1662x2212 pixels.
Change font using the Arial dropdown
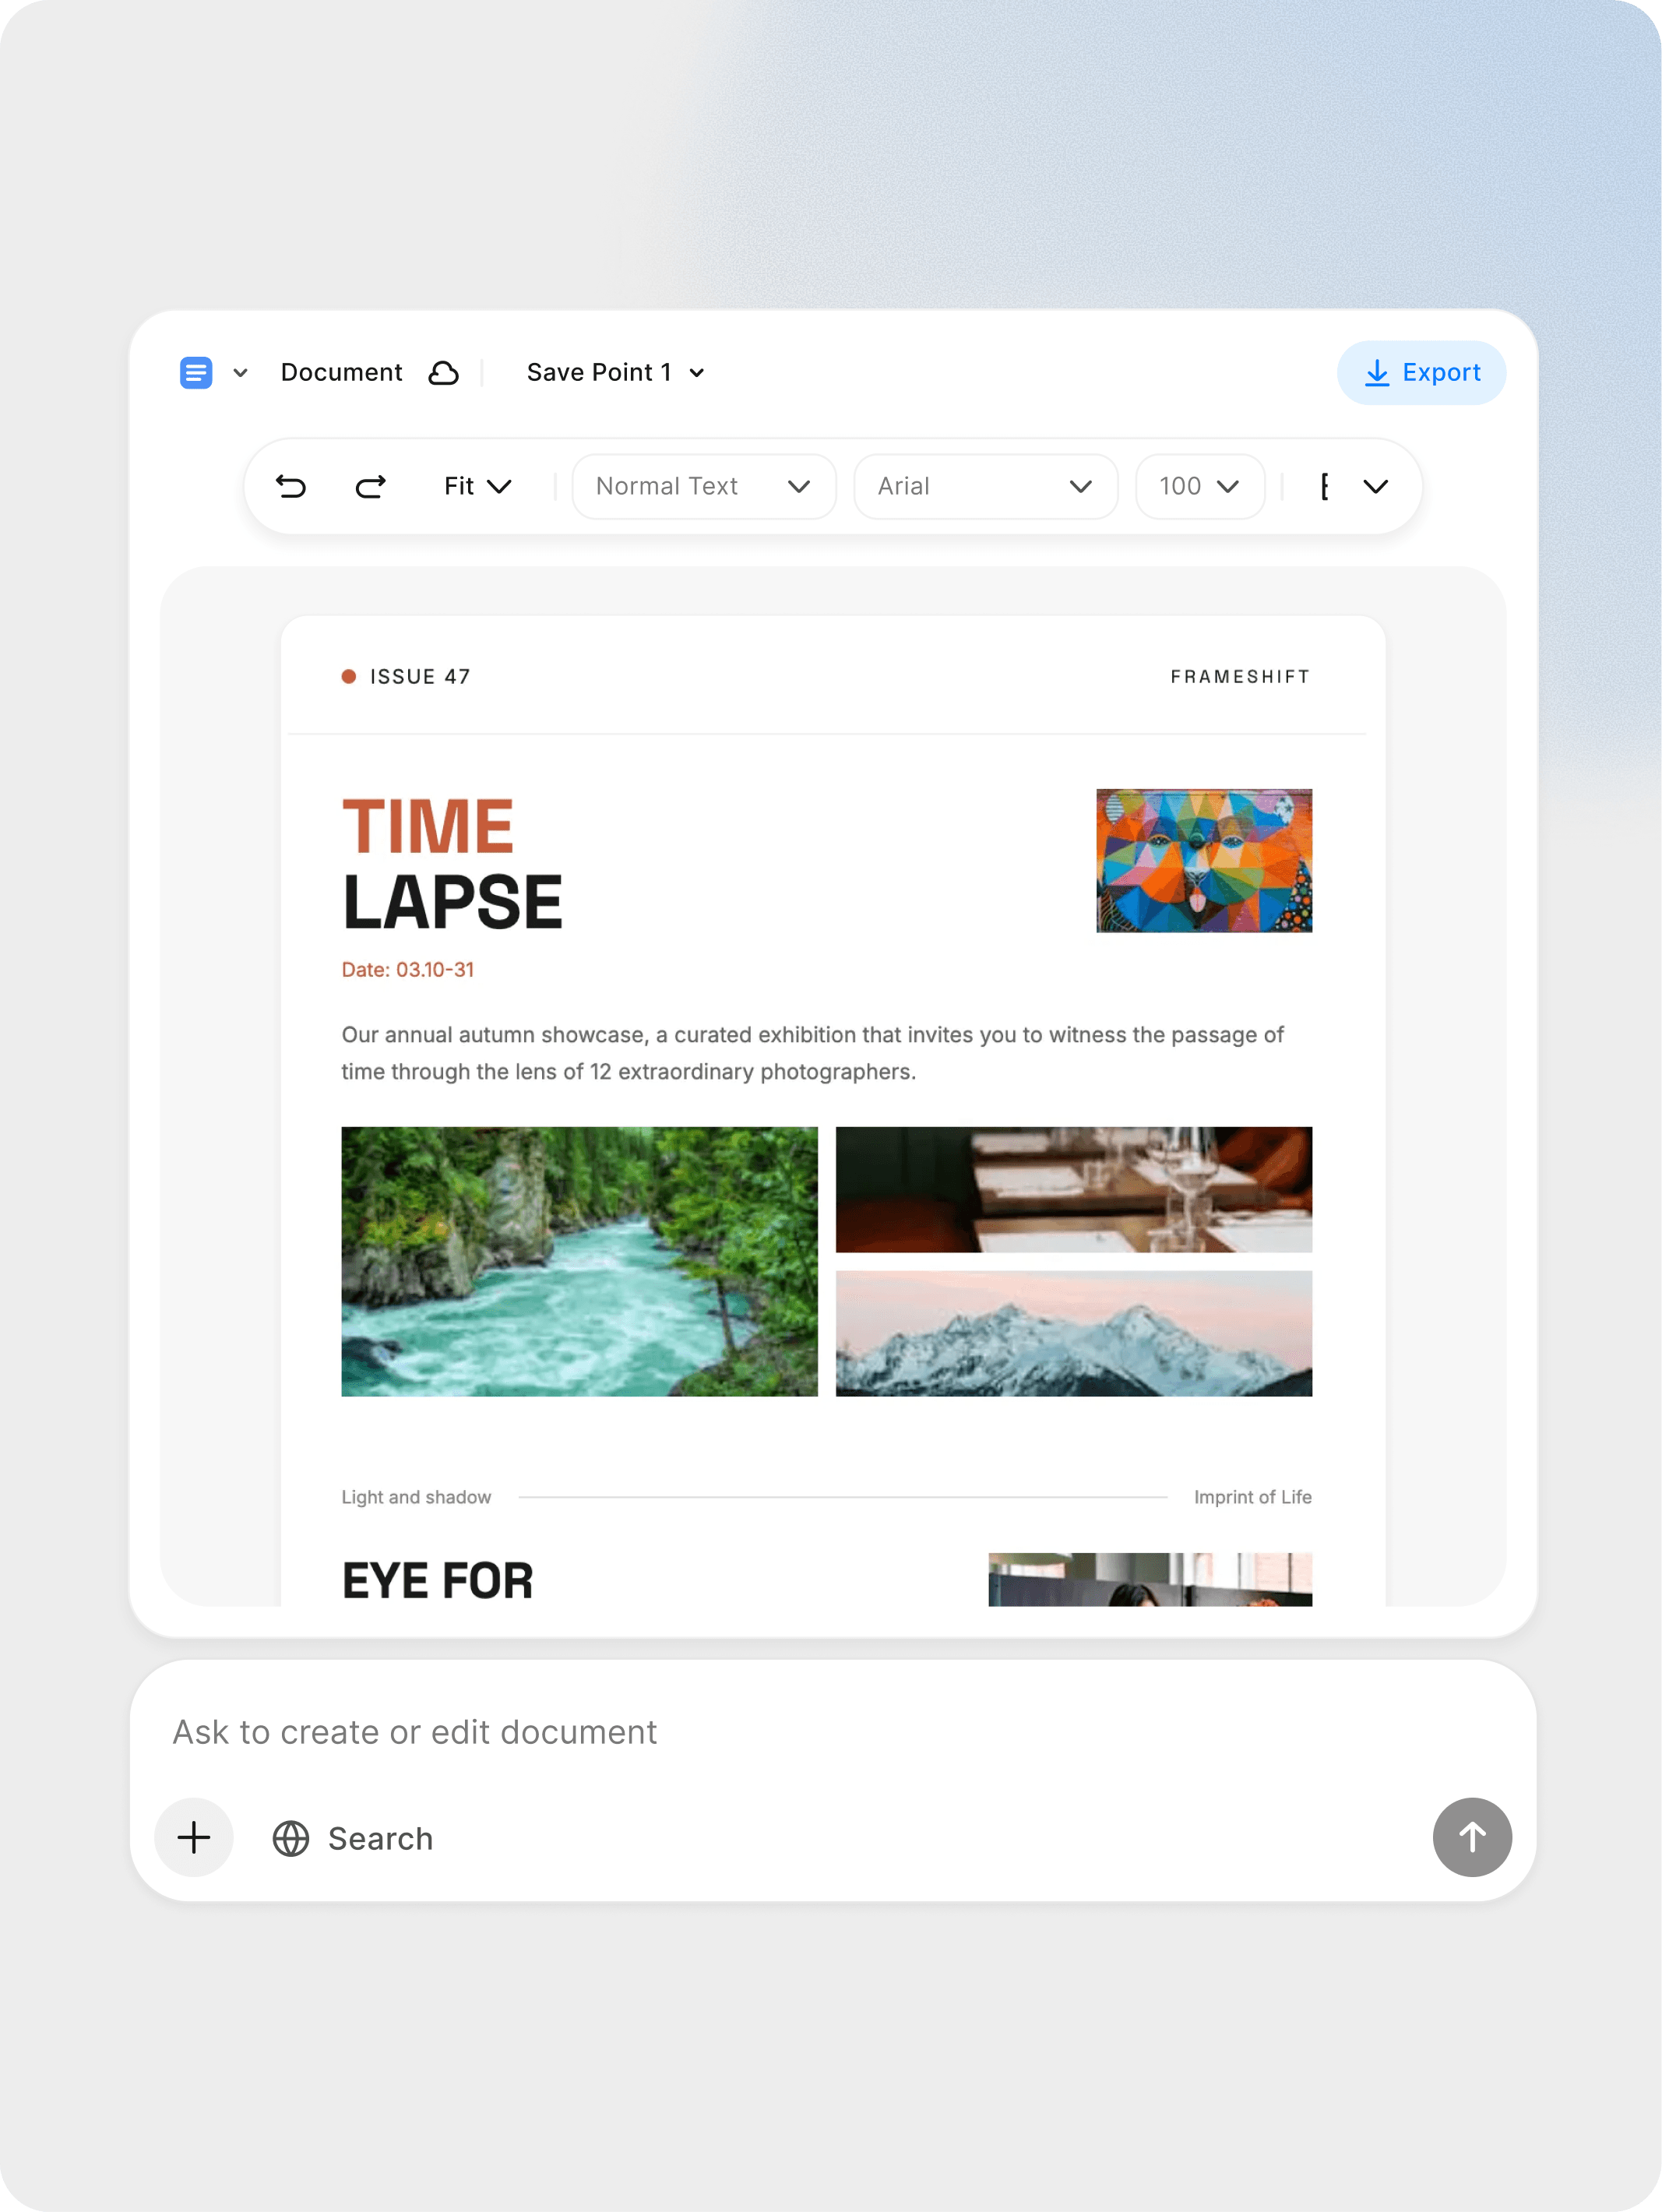(x=984, y=487)
